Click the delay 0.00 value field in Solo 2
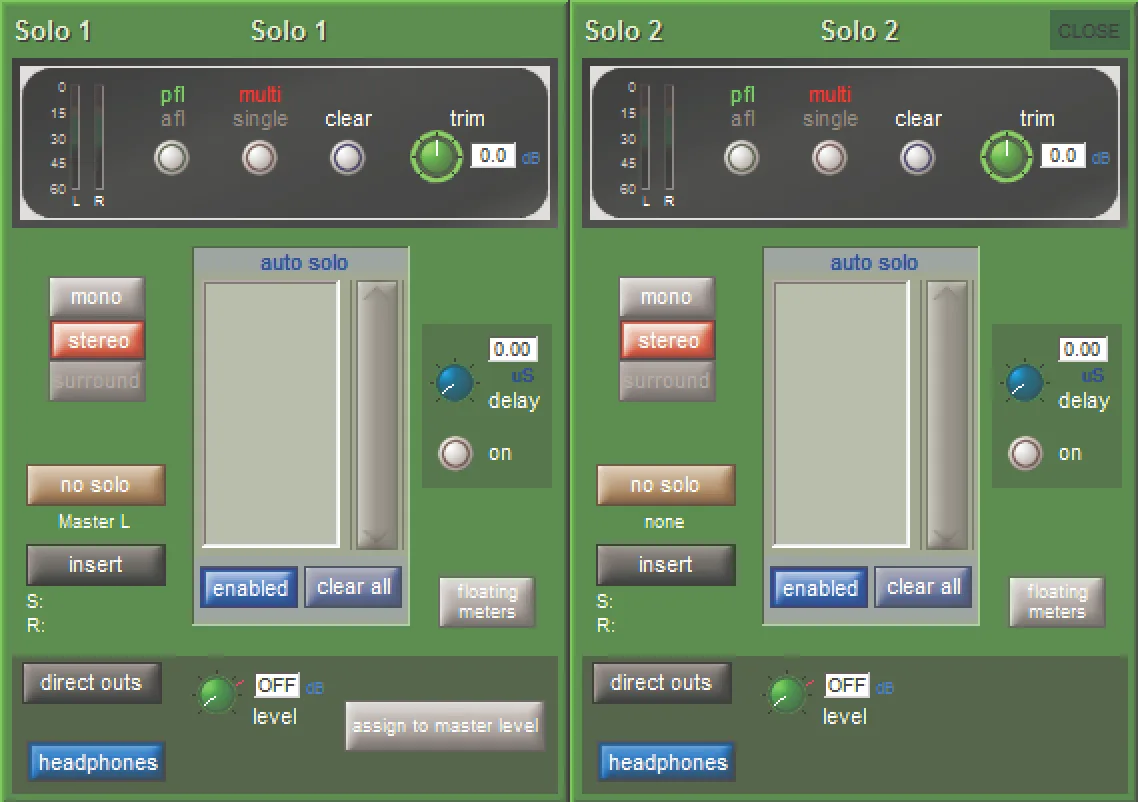This screenshot has height=802, width=1138. [x=1082, y=349]
